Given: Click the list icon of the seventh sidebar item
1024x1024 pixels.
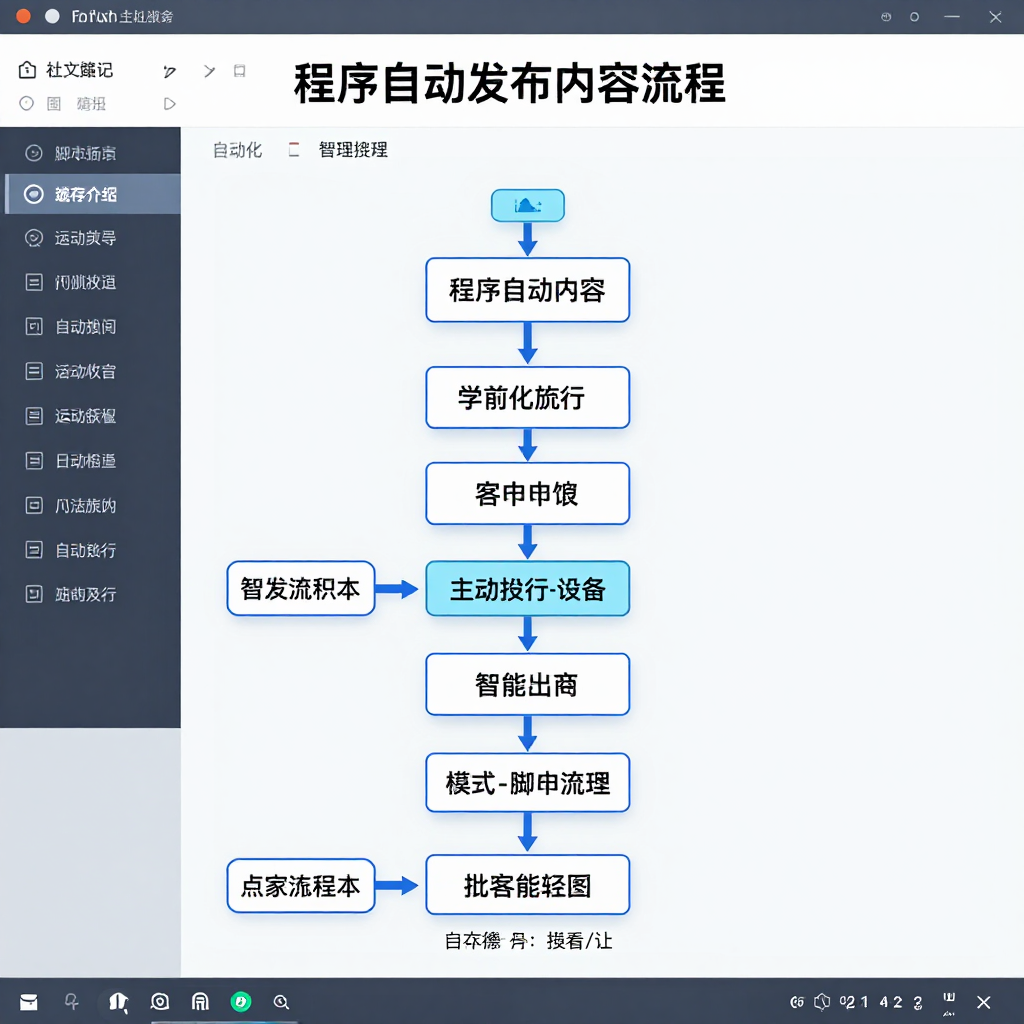Looking at the screenshot, I should coord(34,416).
